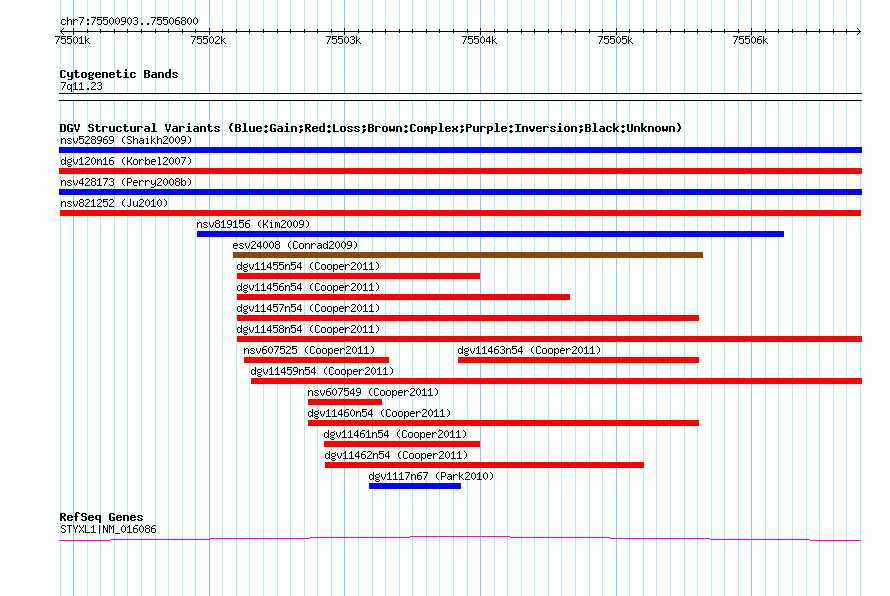Click dgv11461n54 (Cooper2011) label
This screenshot has height=596, width=890.
395,434
